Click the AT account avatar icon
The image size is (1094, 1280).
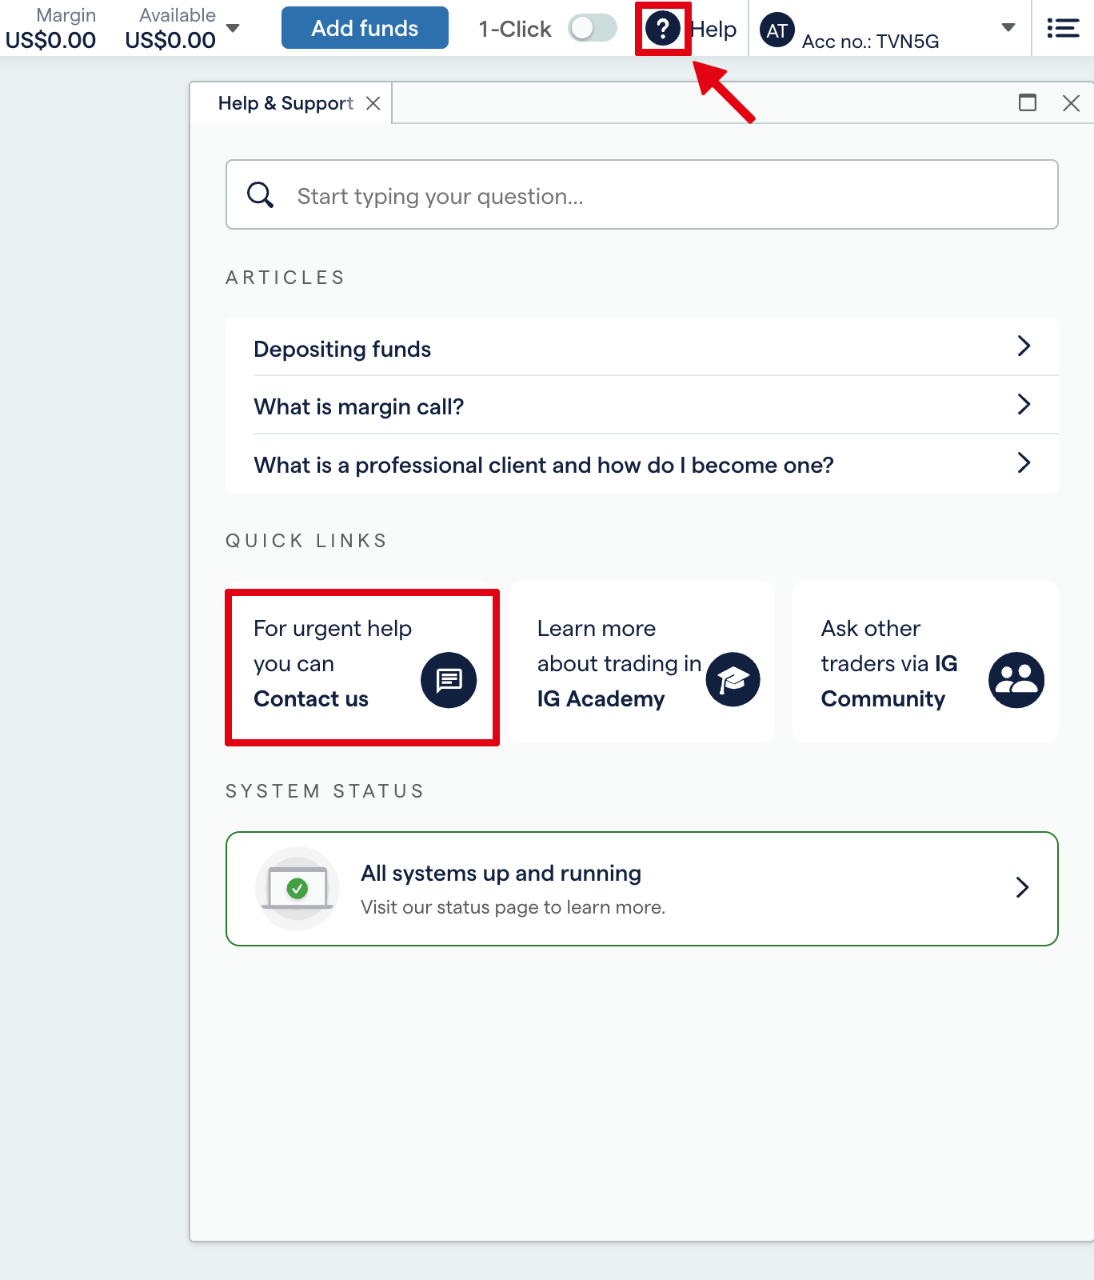click(x=777, y=30)
